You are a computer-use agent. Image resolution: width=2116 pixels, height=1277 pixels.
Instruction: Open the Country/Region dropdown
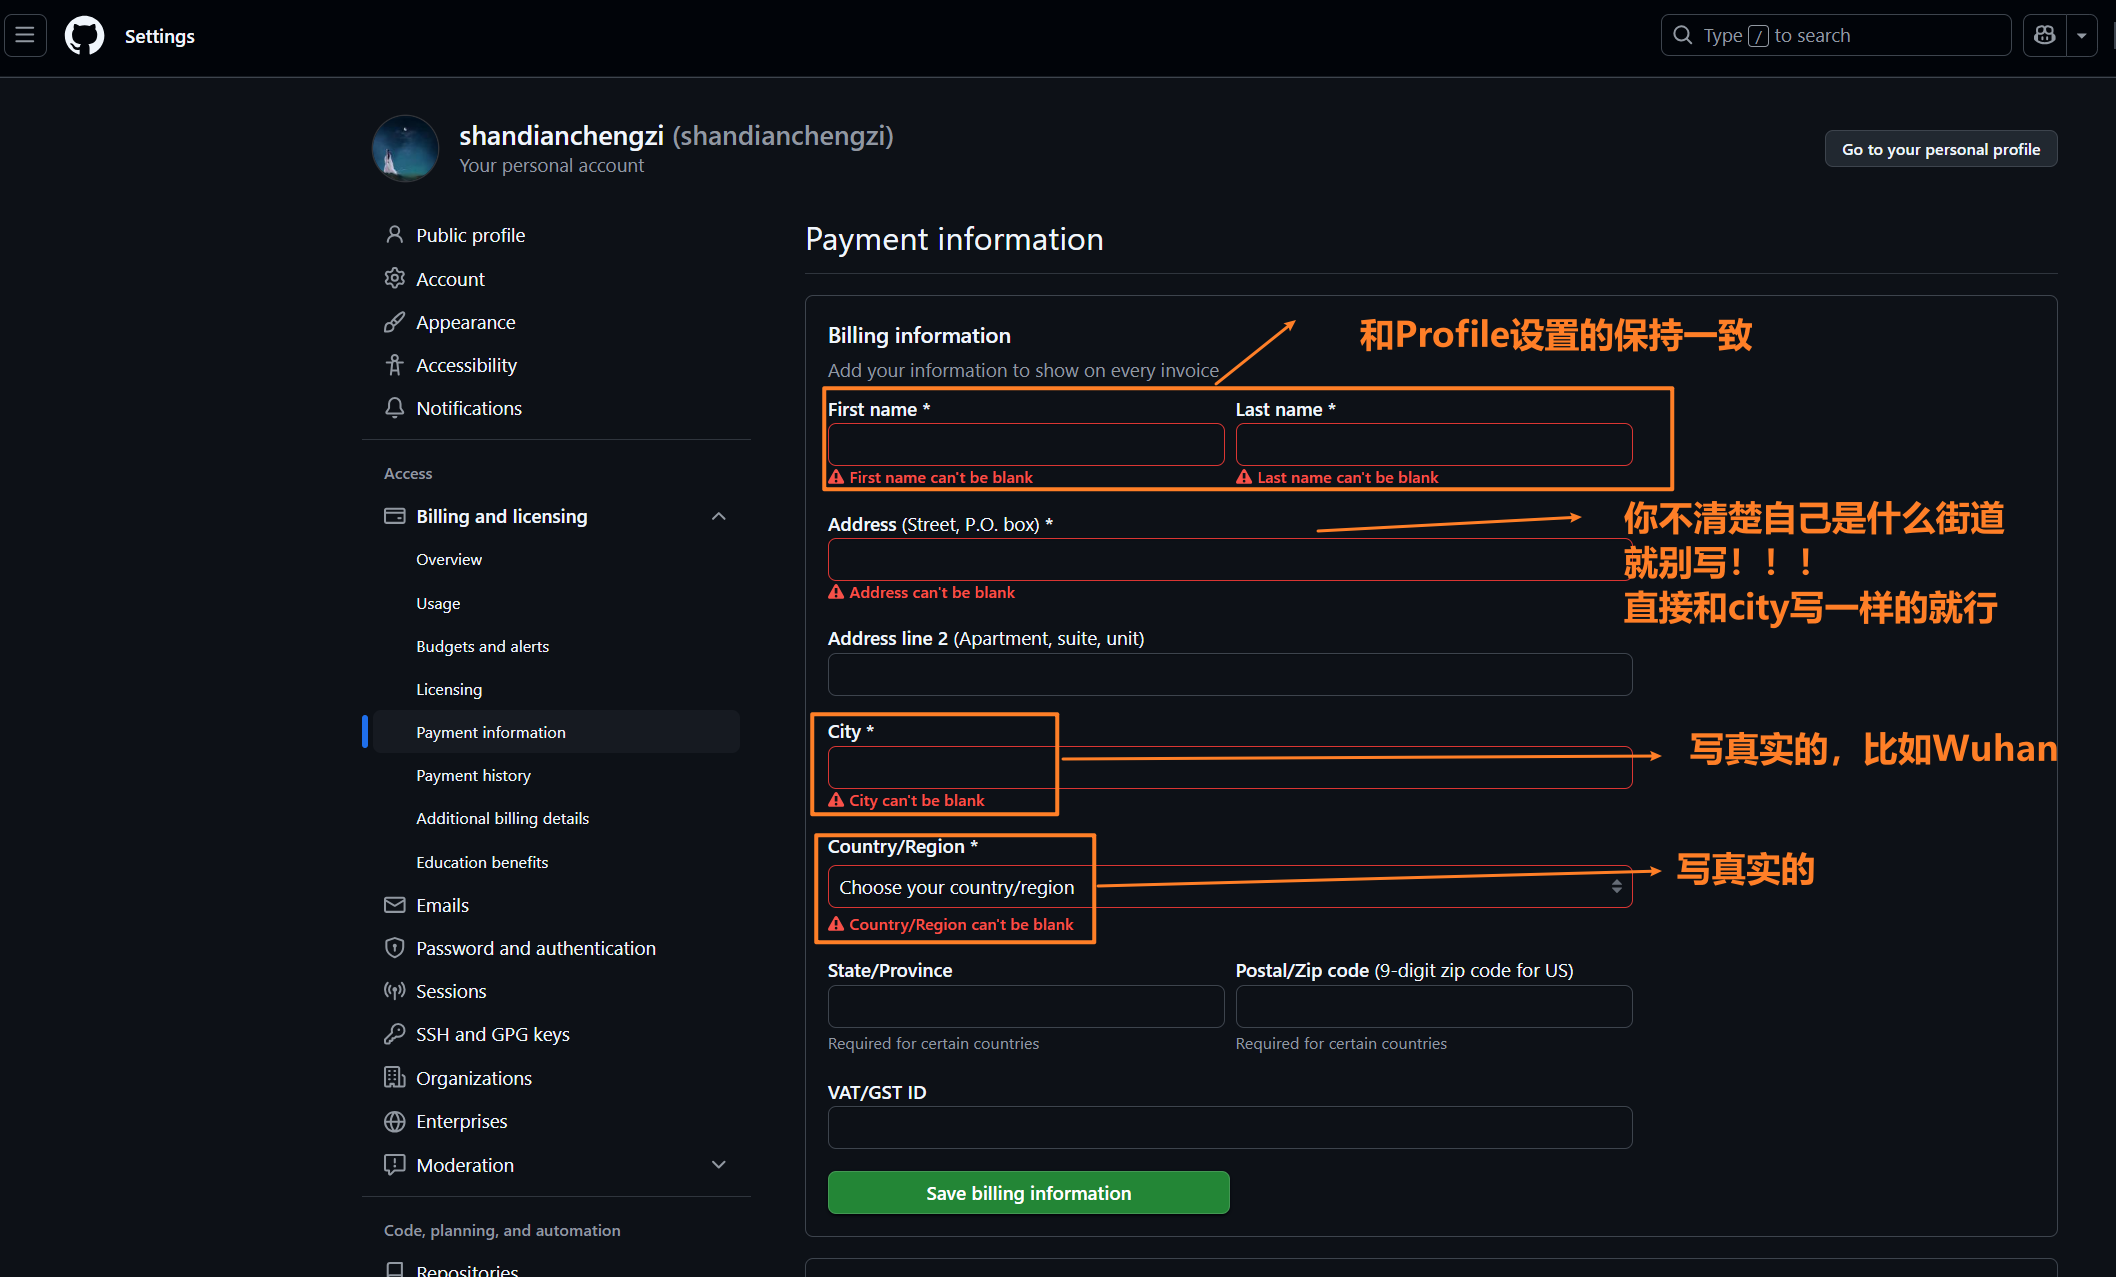tap(1230, 887)
